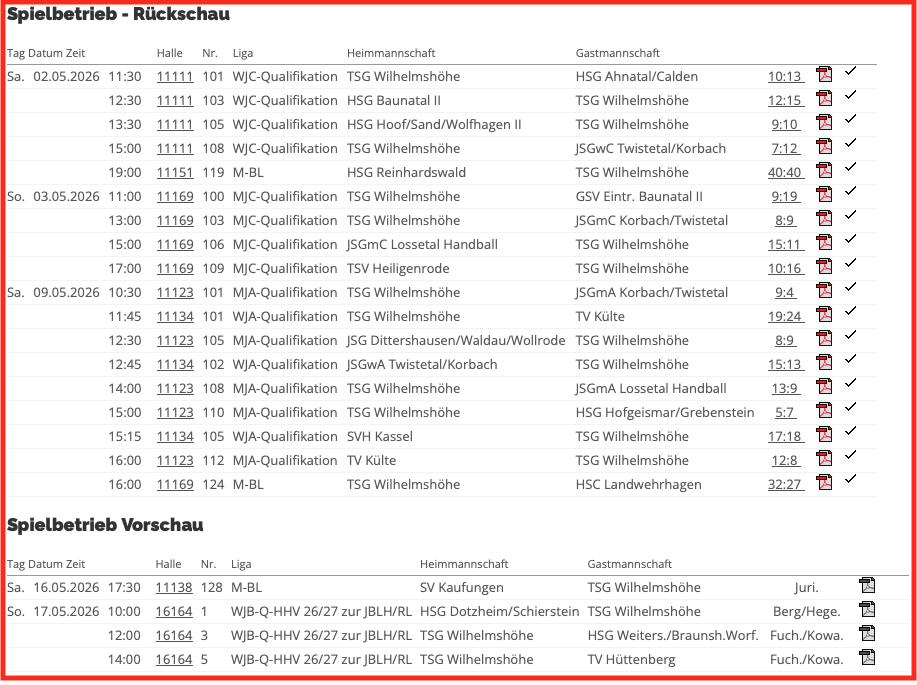The image size is (917, 685).
Task: Open PDF icon for HSG Reinhardswald M-BL game
Action: 825,170
